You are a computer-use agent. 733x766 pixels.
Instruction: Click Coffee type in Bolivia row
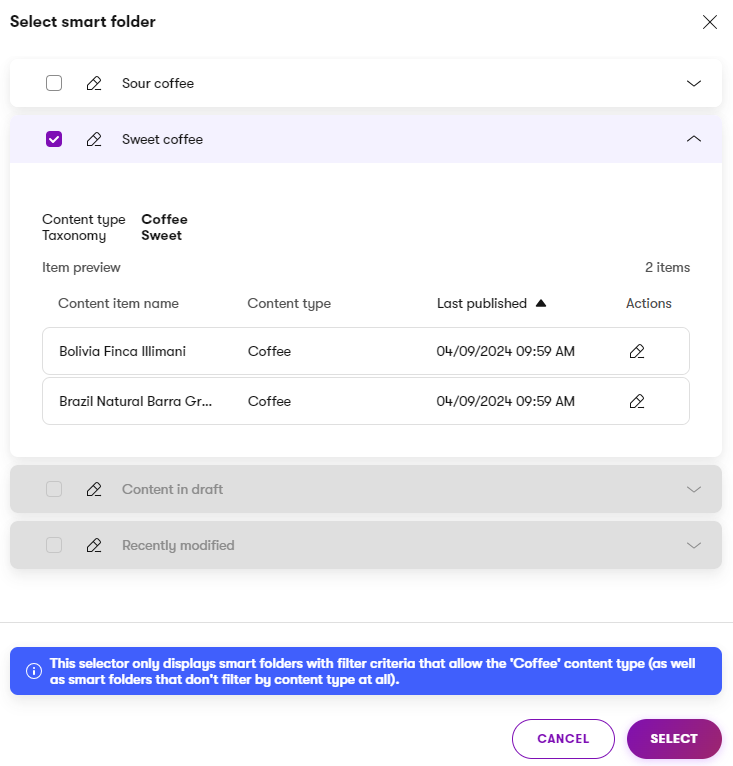[269, 351]
